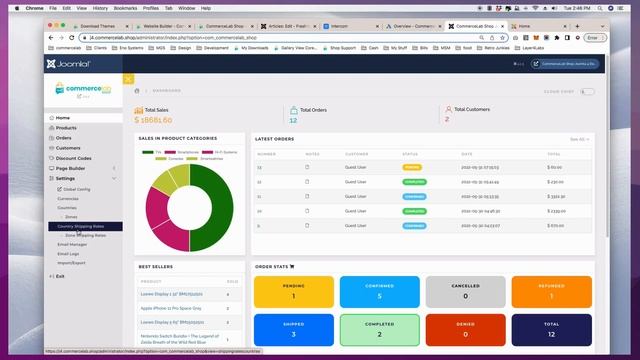
Task: Click the Settings sliders icon in sidebar
Action: coord(52,178)
